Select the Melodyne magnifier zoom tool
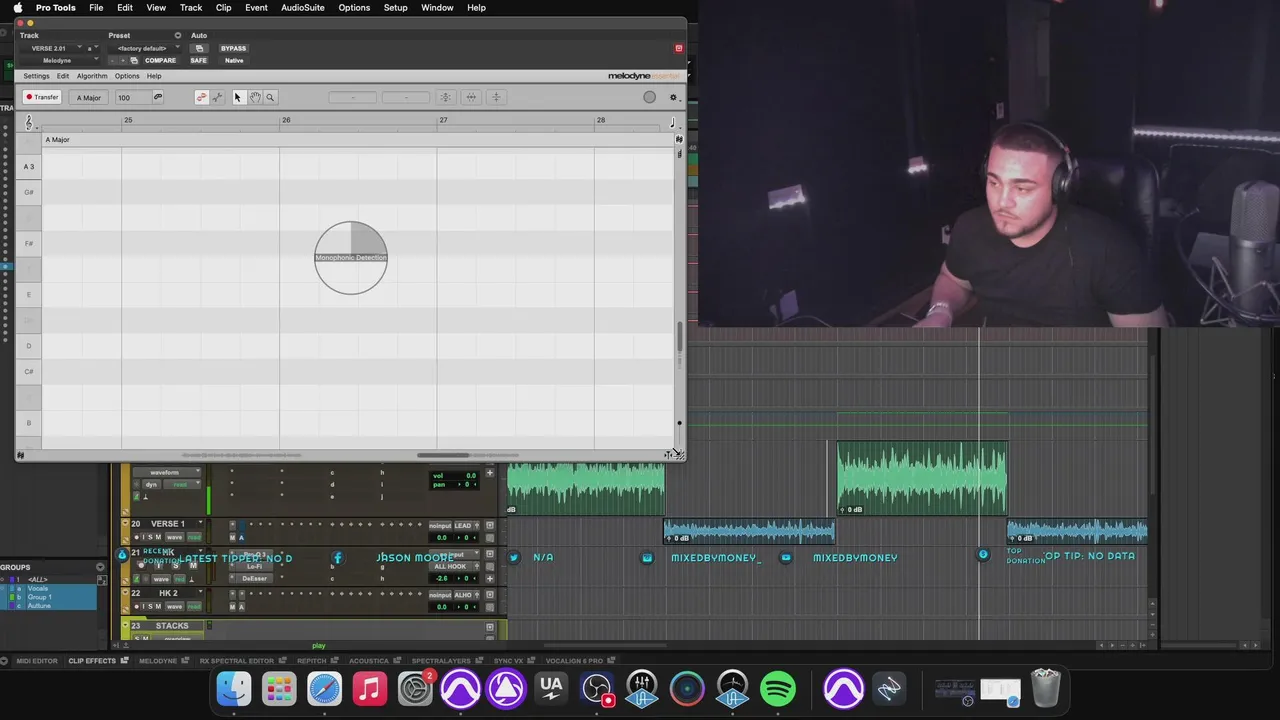This screenshot has width=1280, height=720. (x=270, y=97)
